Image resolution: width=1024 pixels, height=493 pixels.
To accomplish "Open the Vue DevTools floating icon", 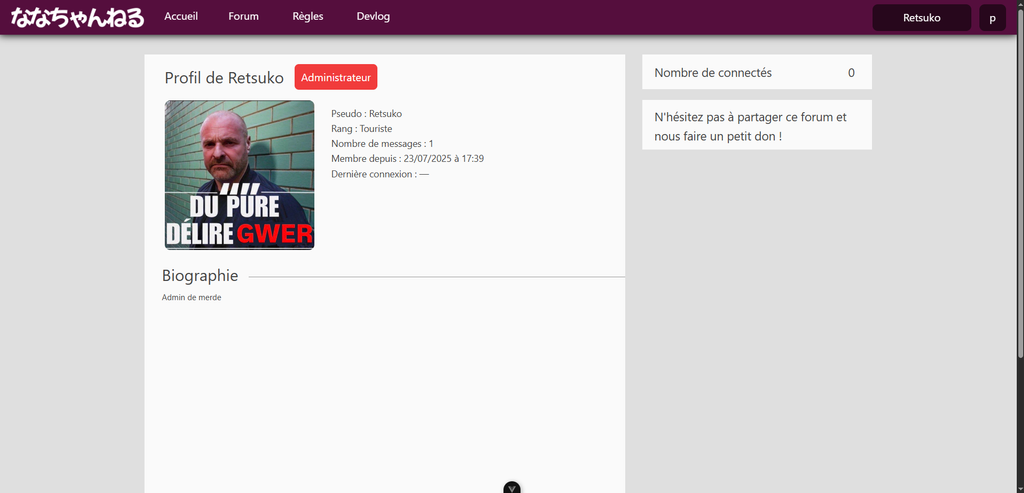I will click(512, 488).
